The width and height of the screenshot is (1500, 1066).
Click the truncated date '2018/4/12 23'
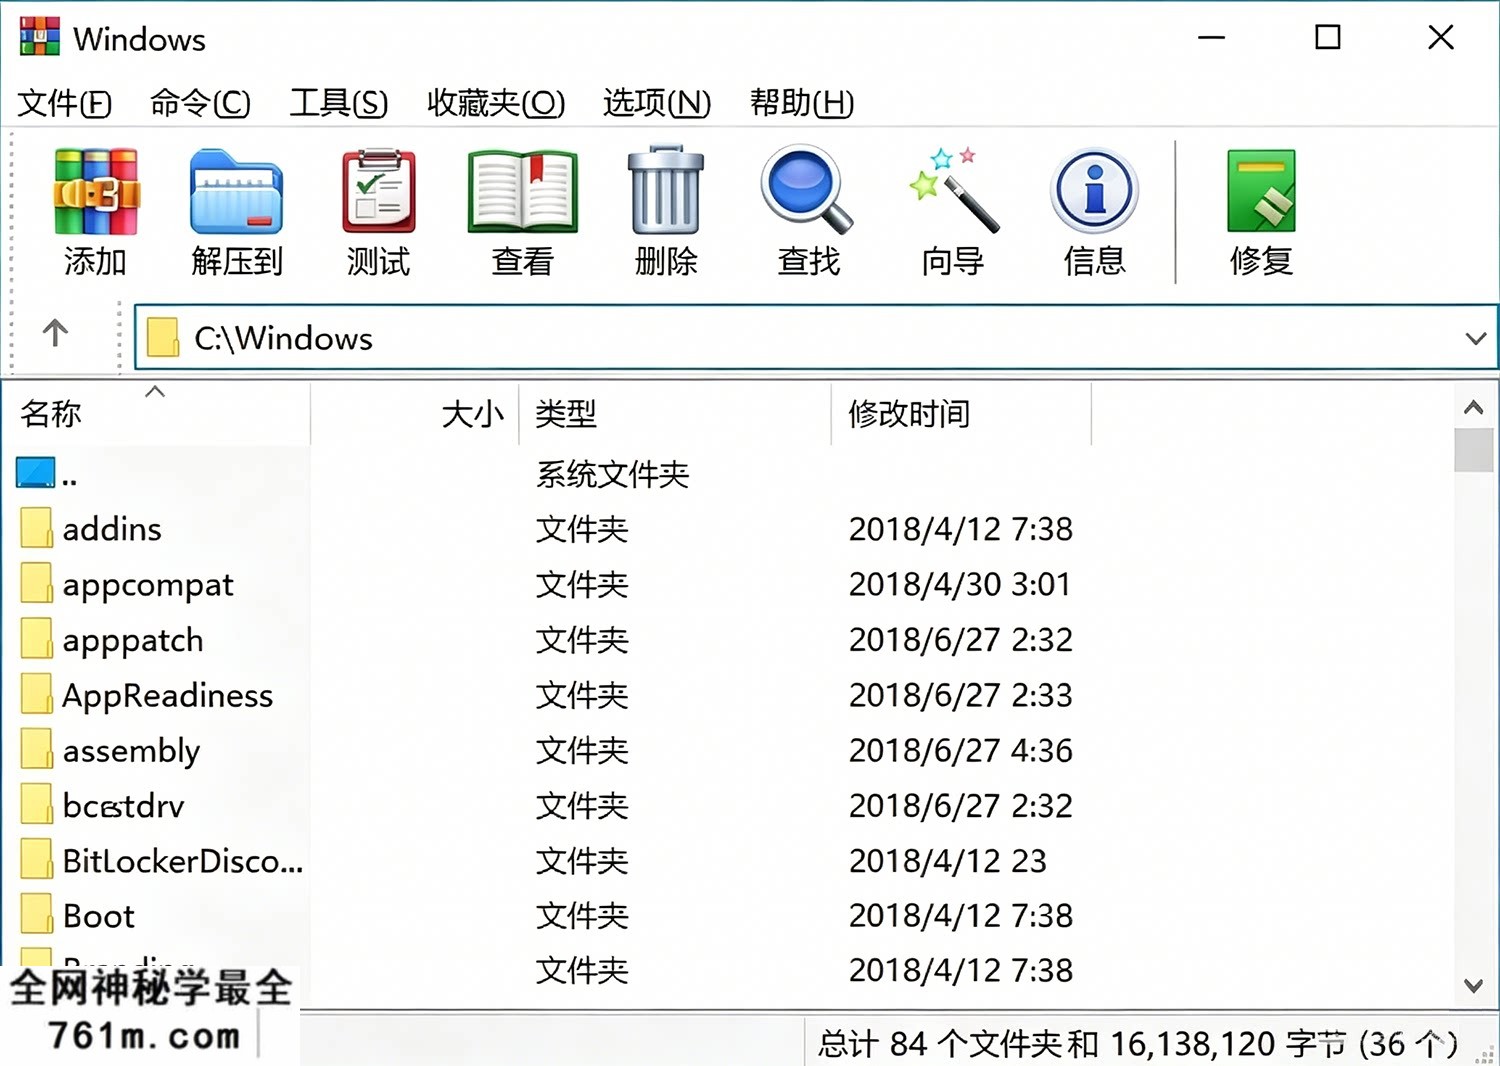click(948, 860)
